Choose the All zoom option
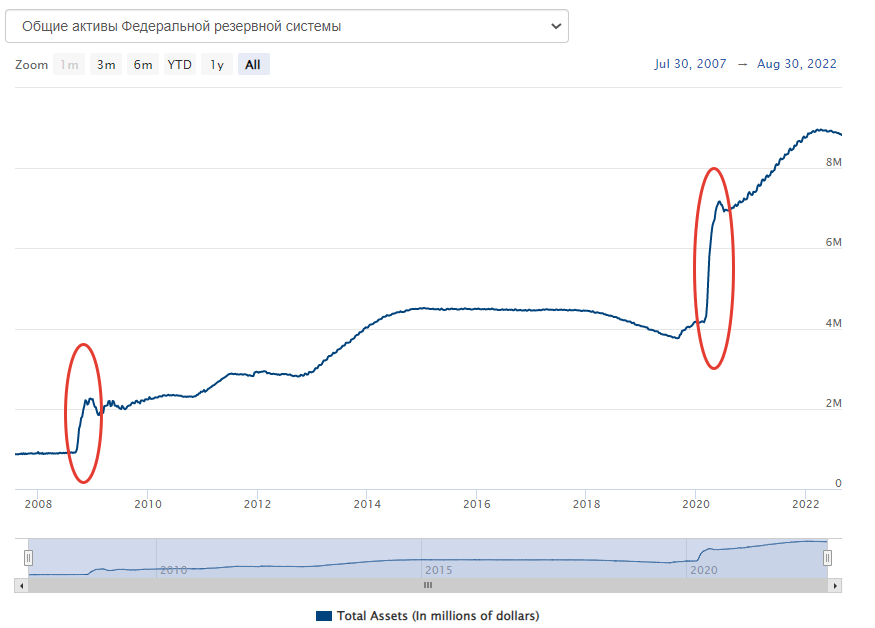The height and width of the screenshot is (628, 875). pyautogui.click(x=253, y=65)
